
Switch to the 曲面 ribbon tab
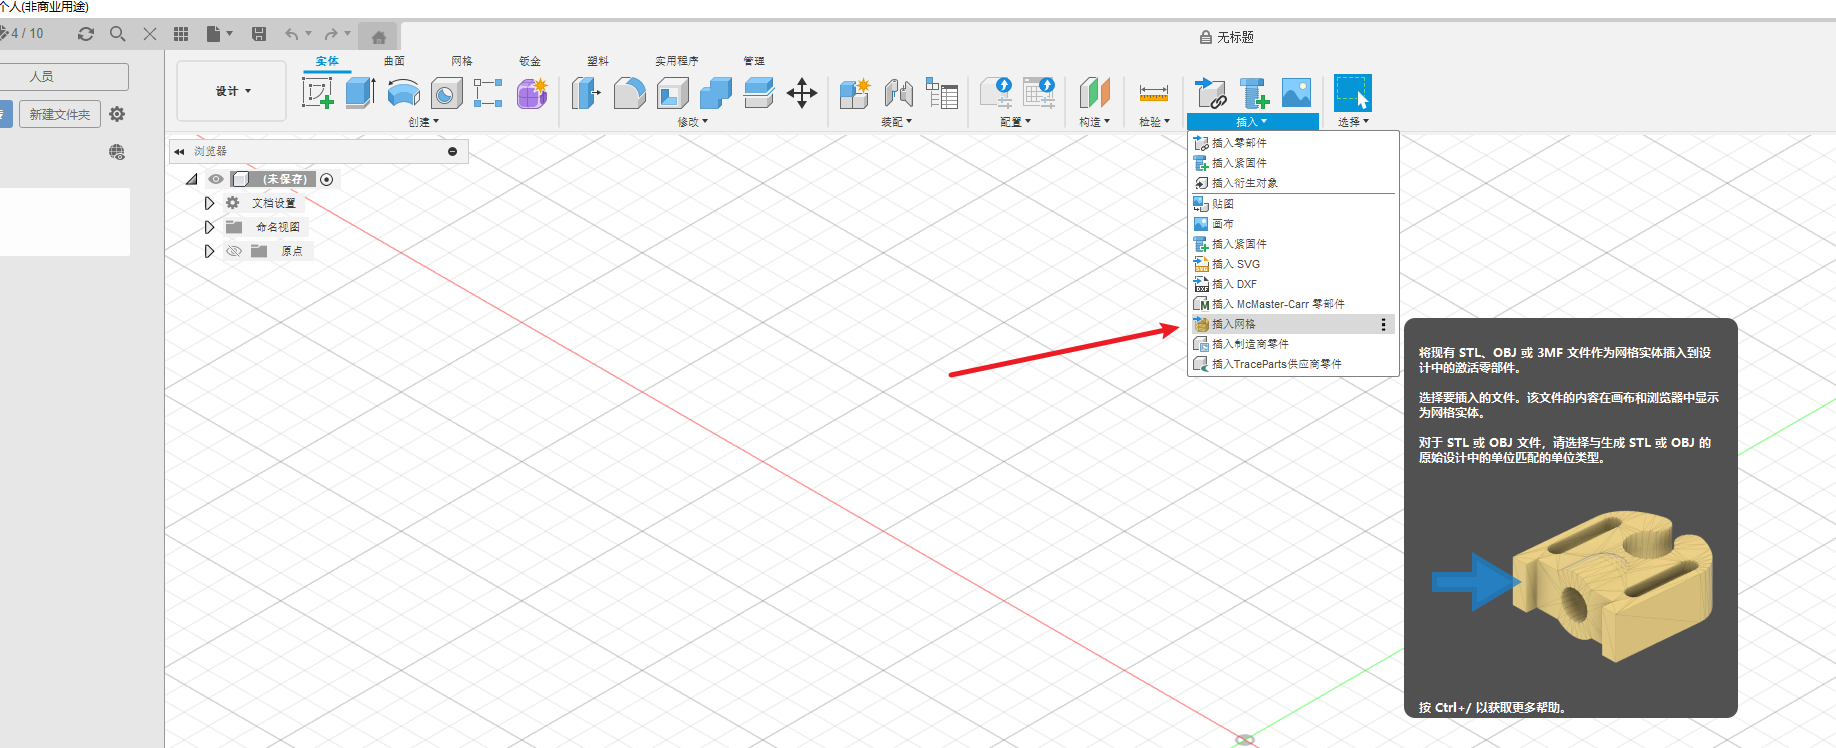[394, 61]
